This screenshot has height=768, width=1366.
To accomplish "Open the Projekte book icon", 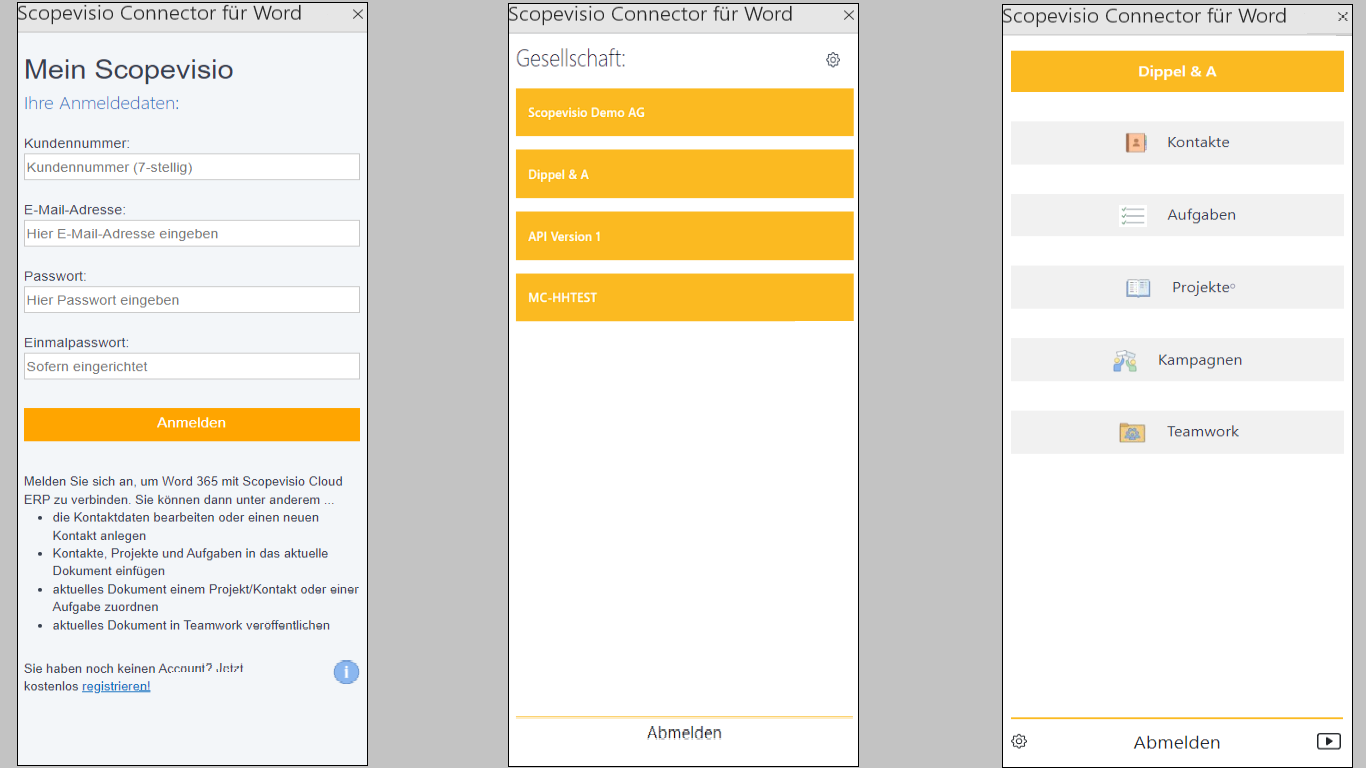I will coord(1138,288).
